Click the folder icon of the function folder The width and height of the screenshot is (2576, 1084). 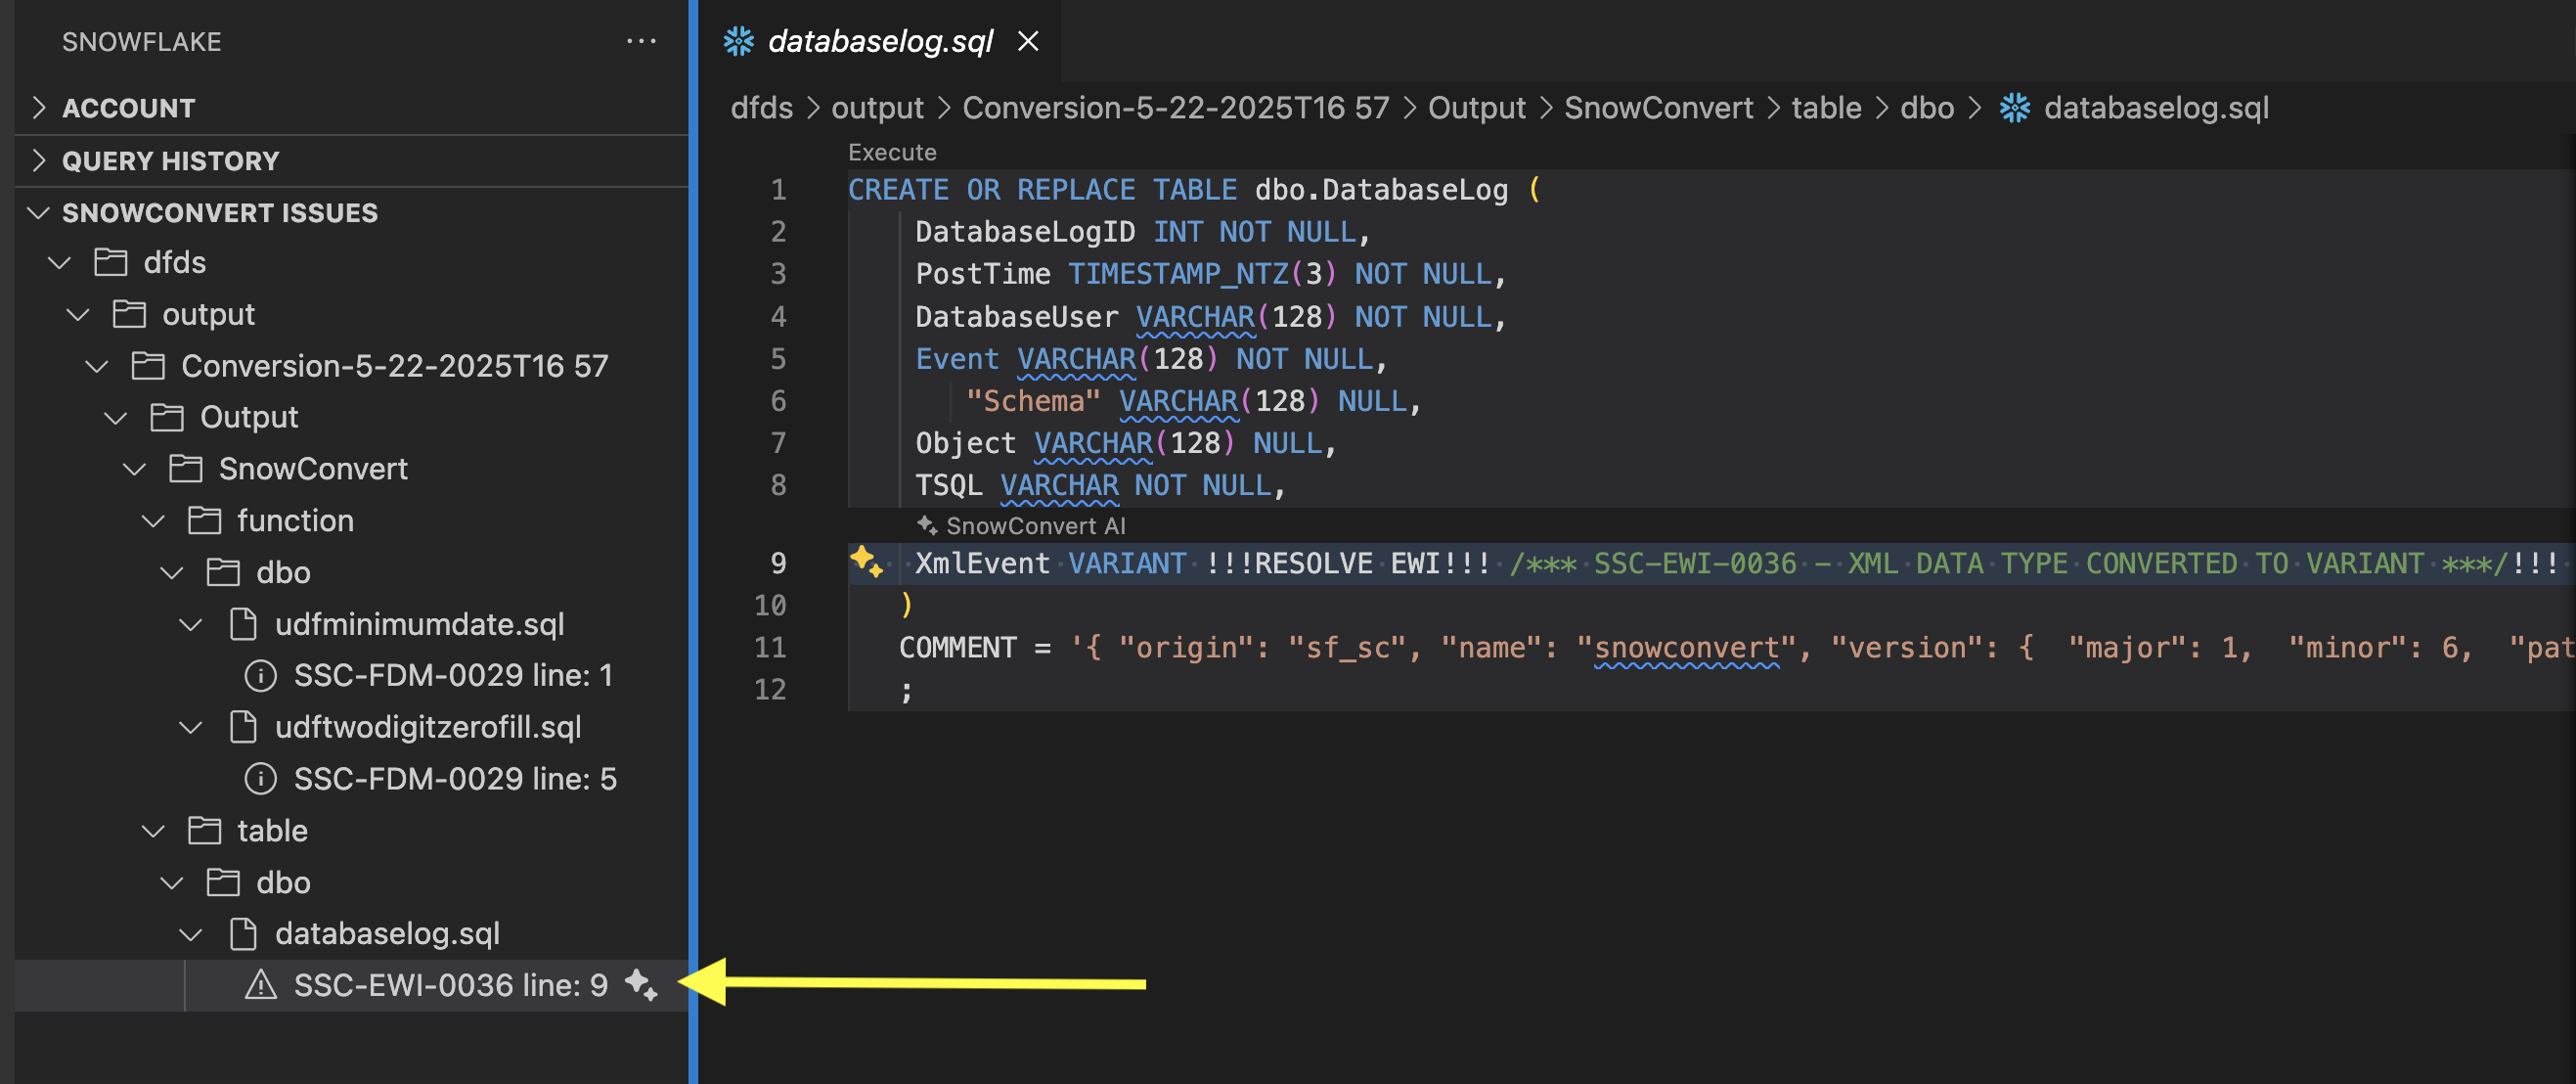tap(203, 520)
